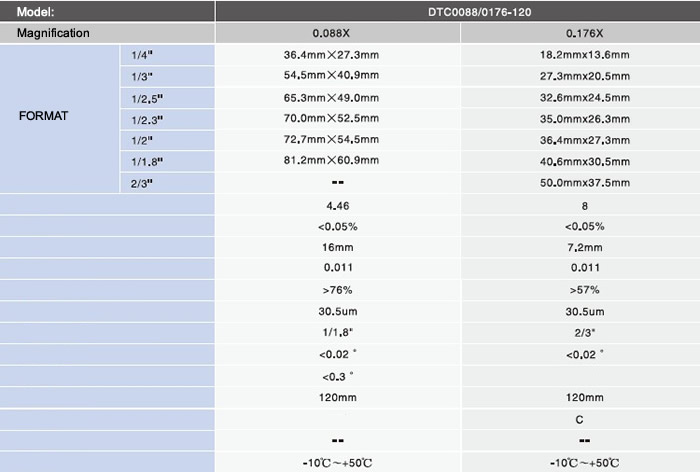Select the >76% value cell
This screenshot has height=472, width=700.
tap(338, 290)
